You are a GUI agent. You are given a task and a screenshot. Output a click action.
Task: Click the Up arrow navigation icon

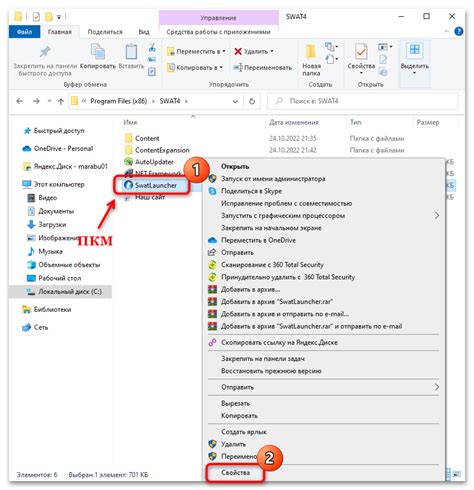pyautogui.click(x=61, y=101)
